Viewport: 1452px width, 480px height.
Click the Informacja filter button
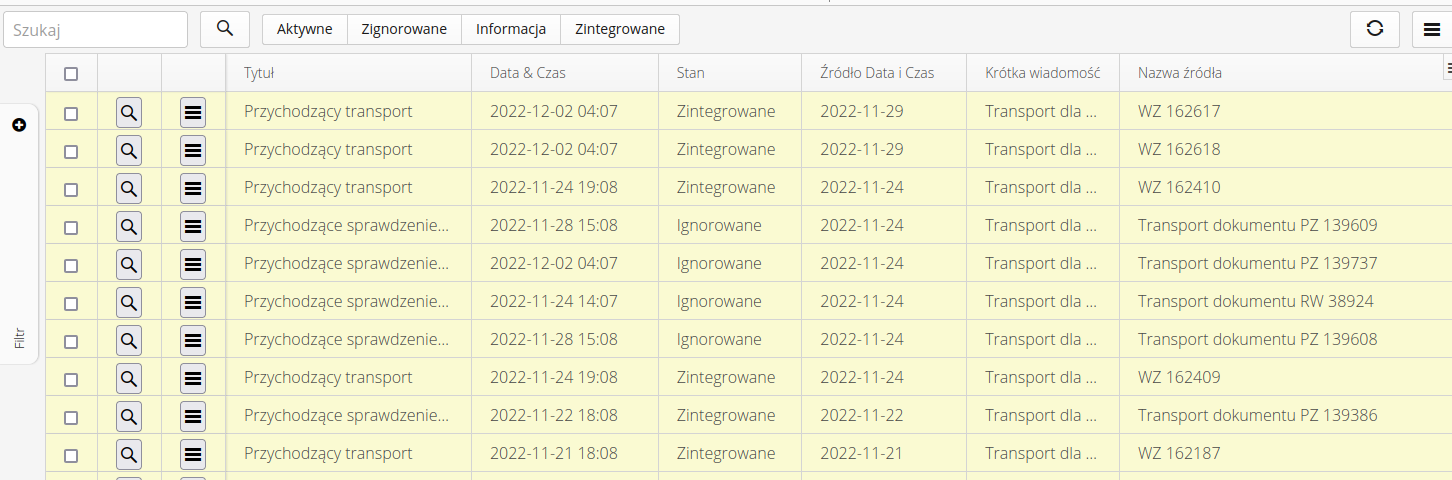point(510,29)
